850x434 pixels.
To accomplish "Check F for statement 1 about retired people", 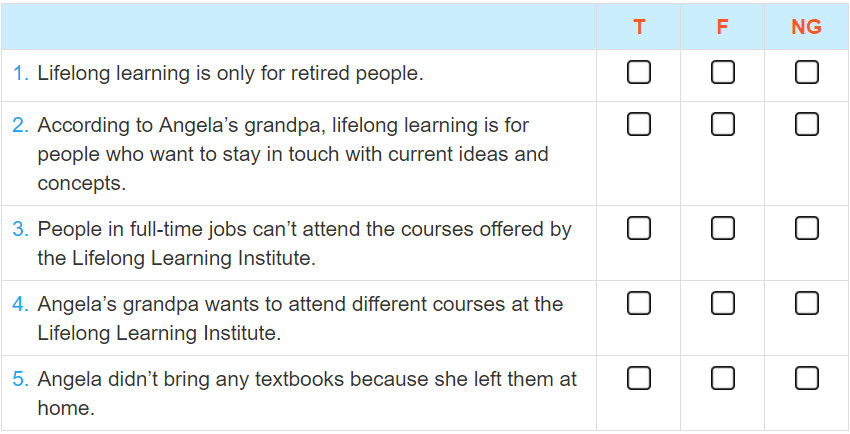I will tap(723, 73).
